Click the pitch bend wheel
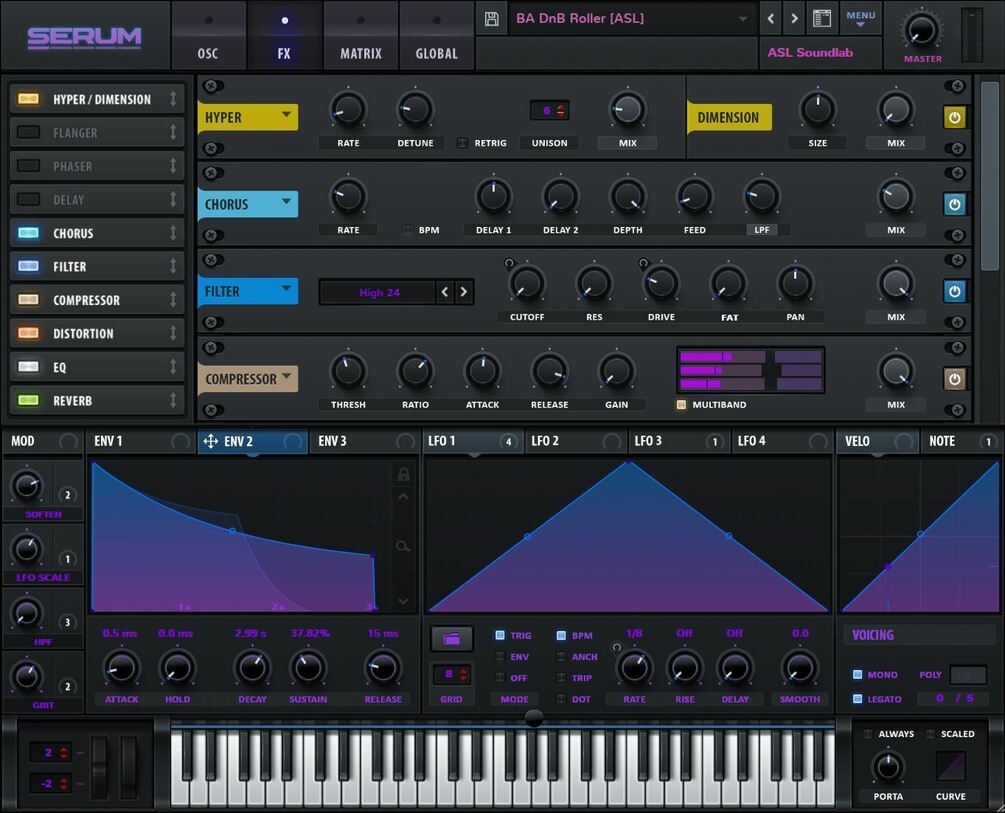The image size is (1005, 813). point(99,767)
